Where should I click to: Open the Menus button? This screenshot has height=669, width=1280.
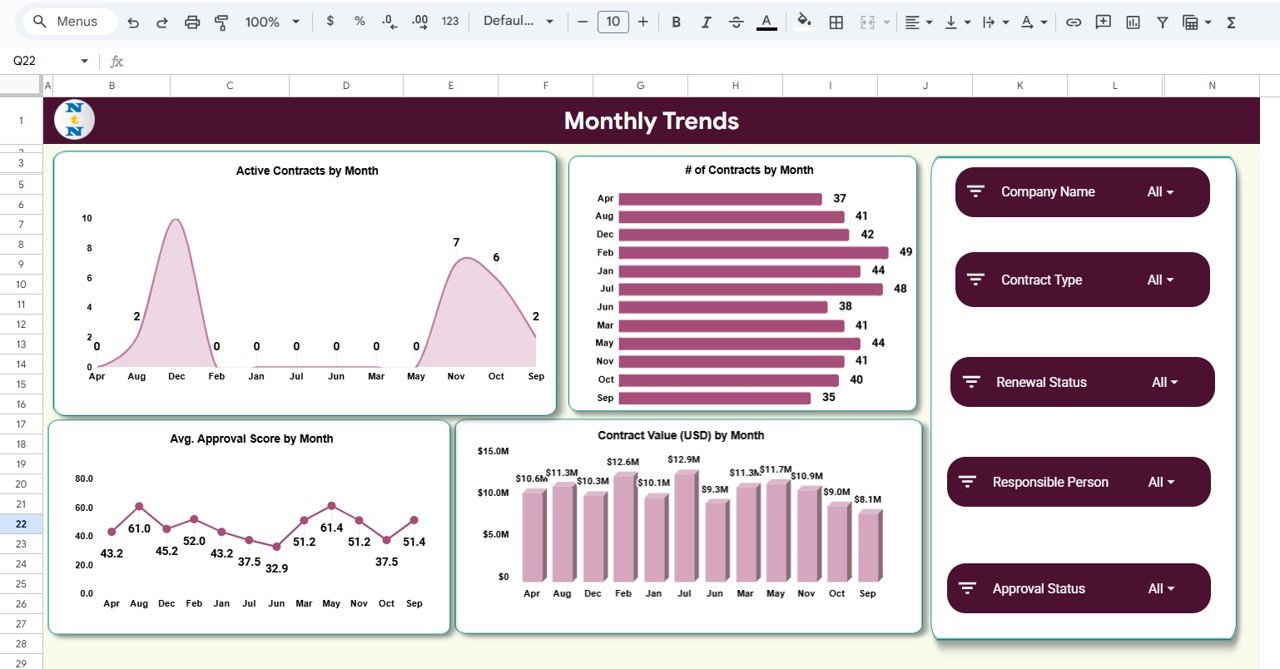[x=67, y=20]
